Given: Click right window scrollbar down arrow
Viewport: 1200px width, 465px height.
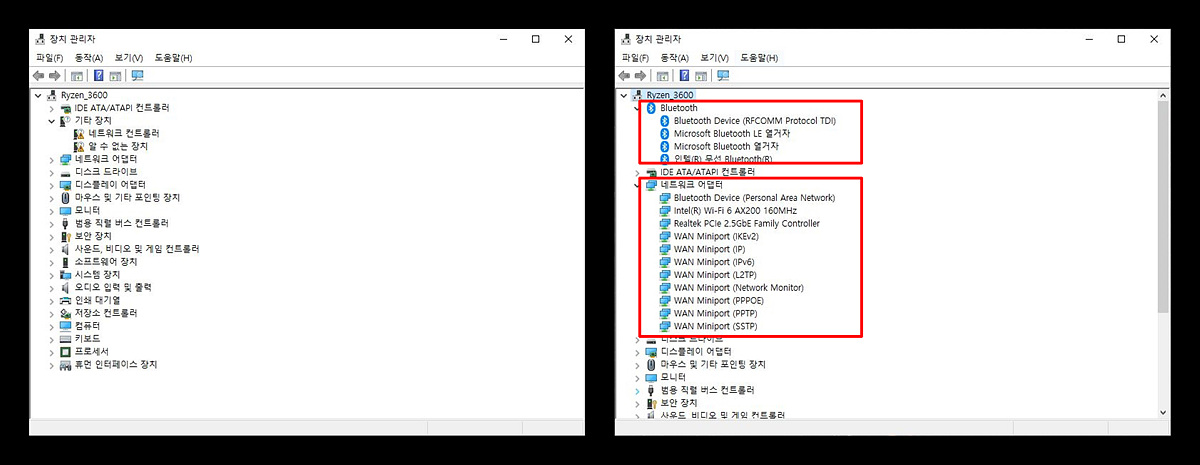Looking at the screenshot, I should pos(1162,411).
